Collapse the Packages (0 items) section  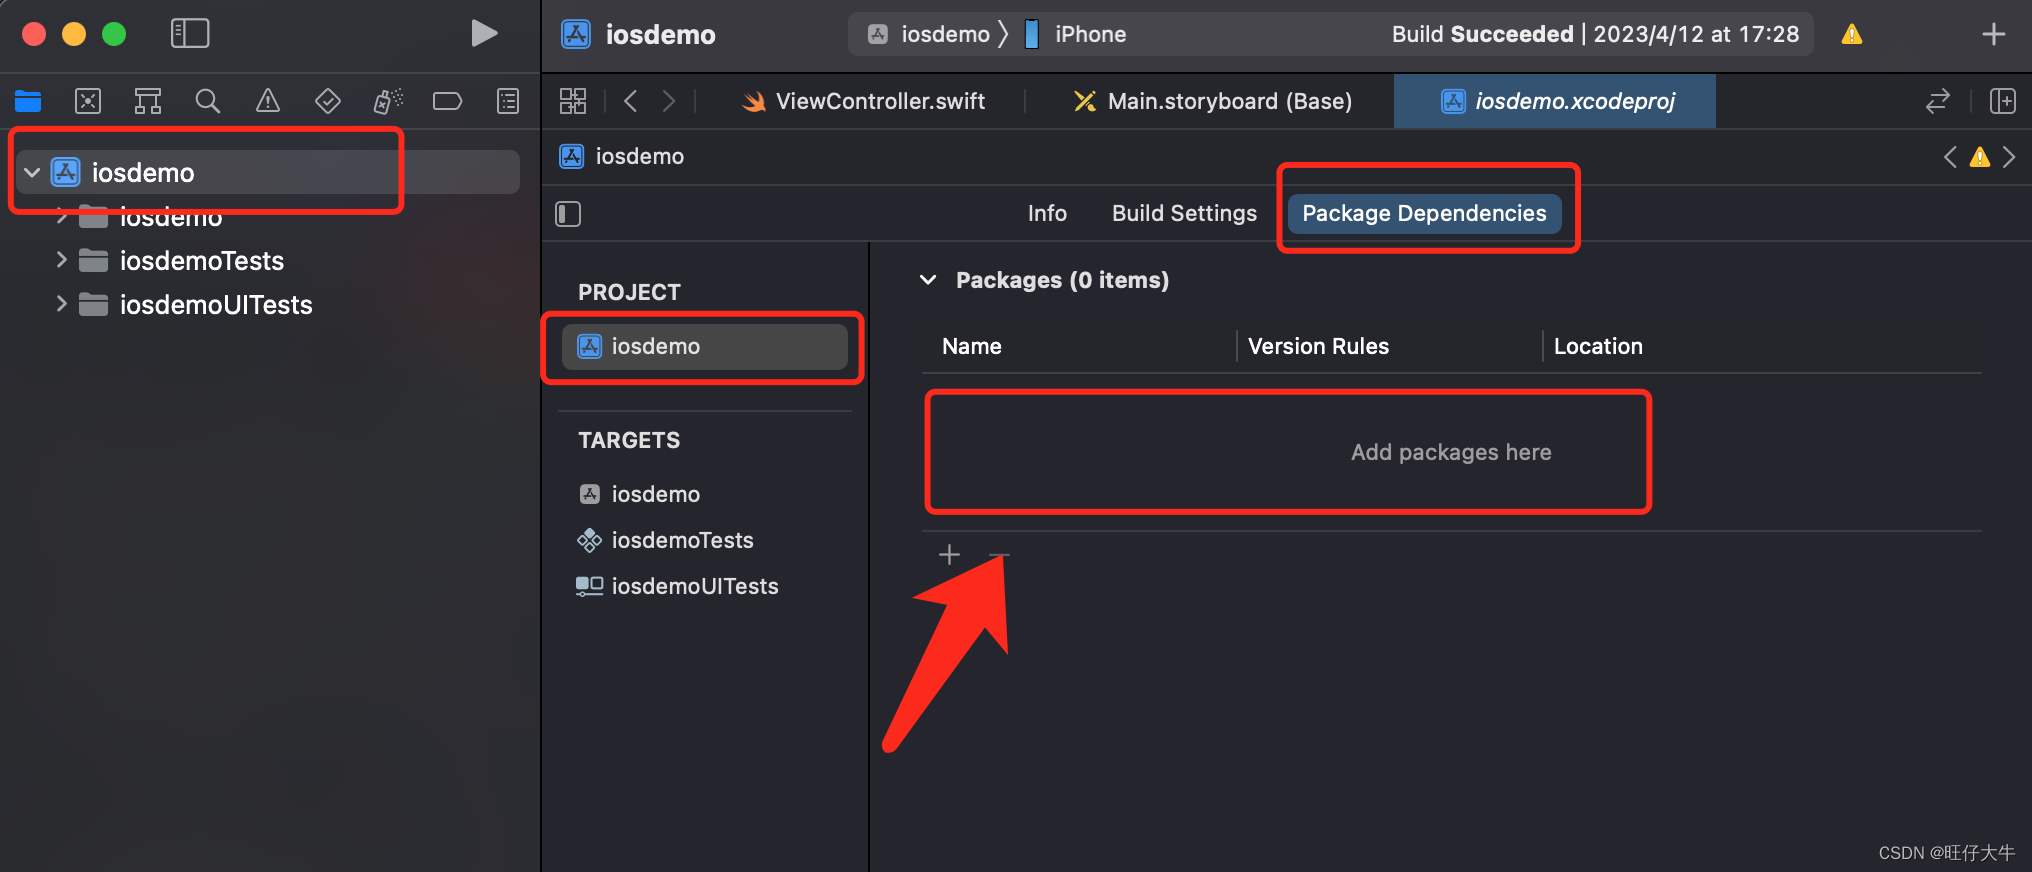(928, 280)
